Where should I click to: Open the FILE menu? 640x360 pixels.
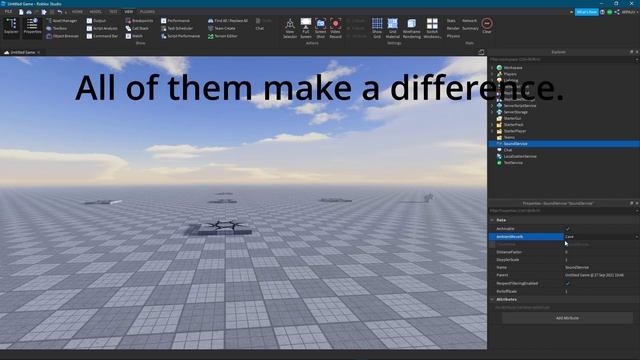click(x=8, y=12)
